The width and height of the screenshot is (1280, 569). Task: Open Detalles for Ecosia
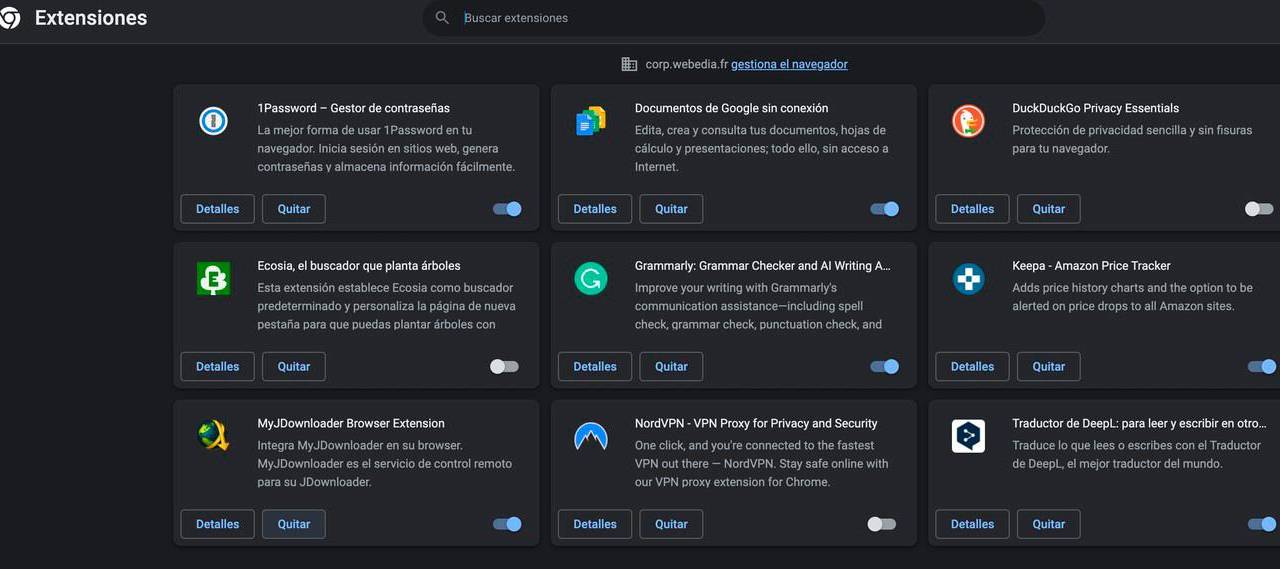217,367
